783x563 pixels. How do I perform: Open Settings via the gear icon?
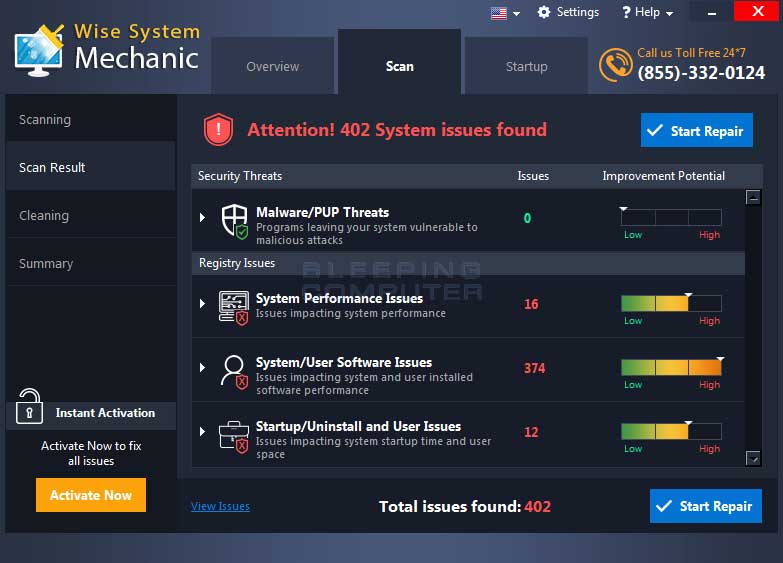click(x=544, y=12)
